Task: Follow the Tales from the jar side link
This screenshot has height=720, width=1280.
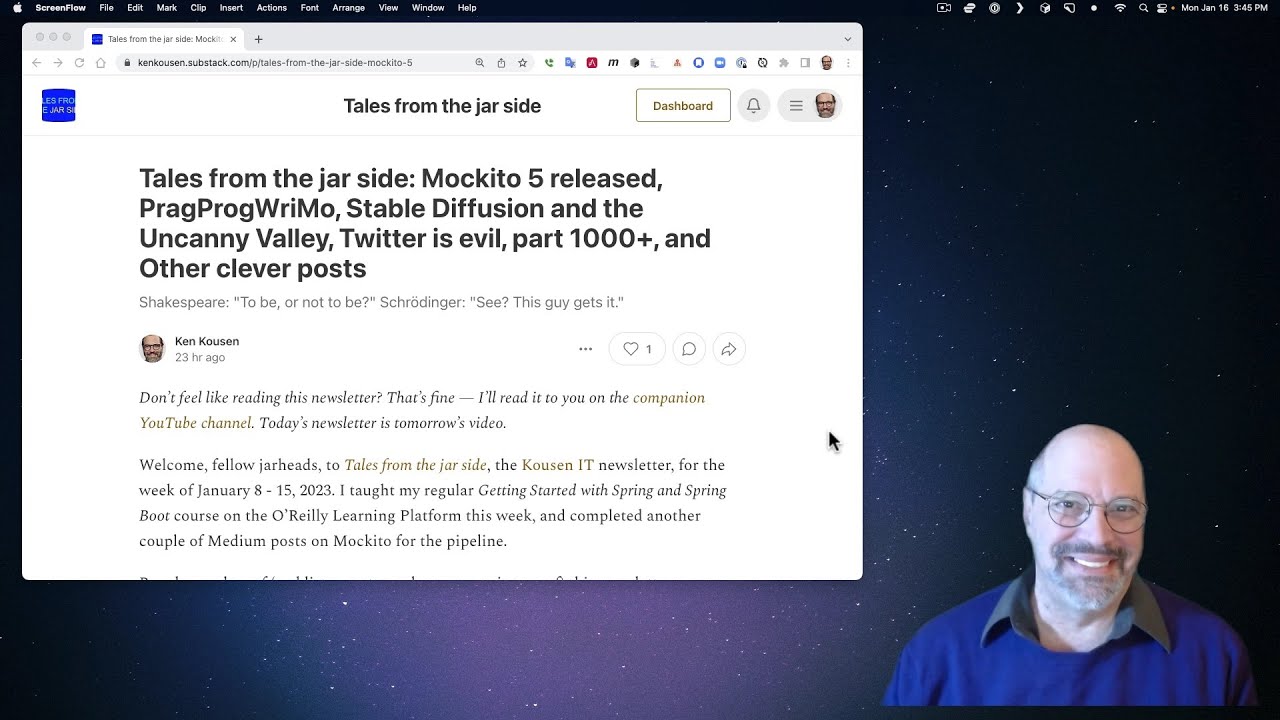Action: 415,465
